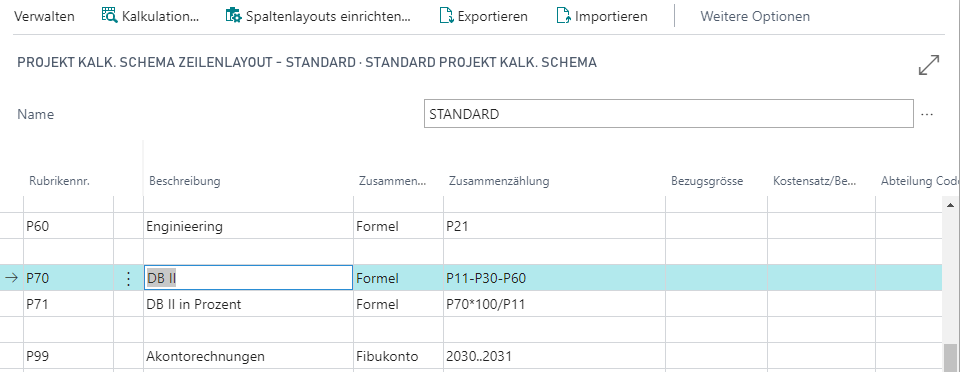Image resolution: width=960 pixels, height=372 pixels.
Task: Select the Engineering description cell
Action: [249, 226]
